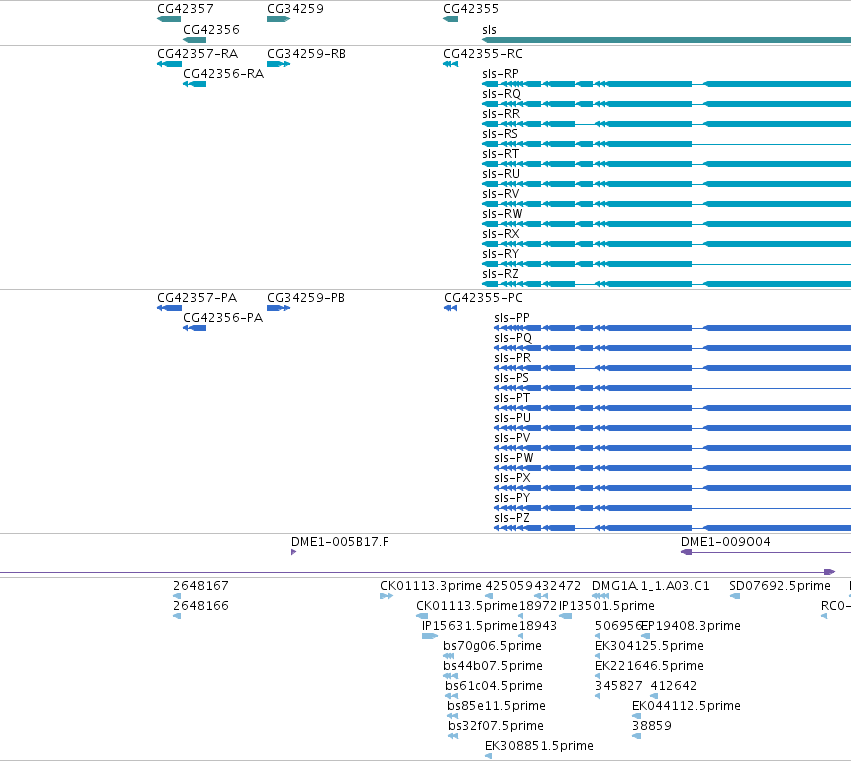This screenshot has height=761, width=851.
Task: Click the CG42356 gene feature bar
Action: pyautogui.click(x=194, y=40)
